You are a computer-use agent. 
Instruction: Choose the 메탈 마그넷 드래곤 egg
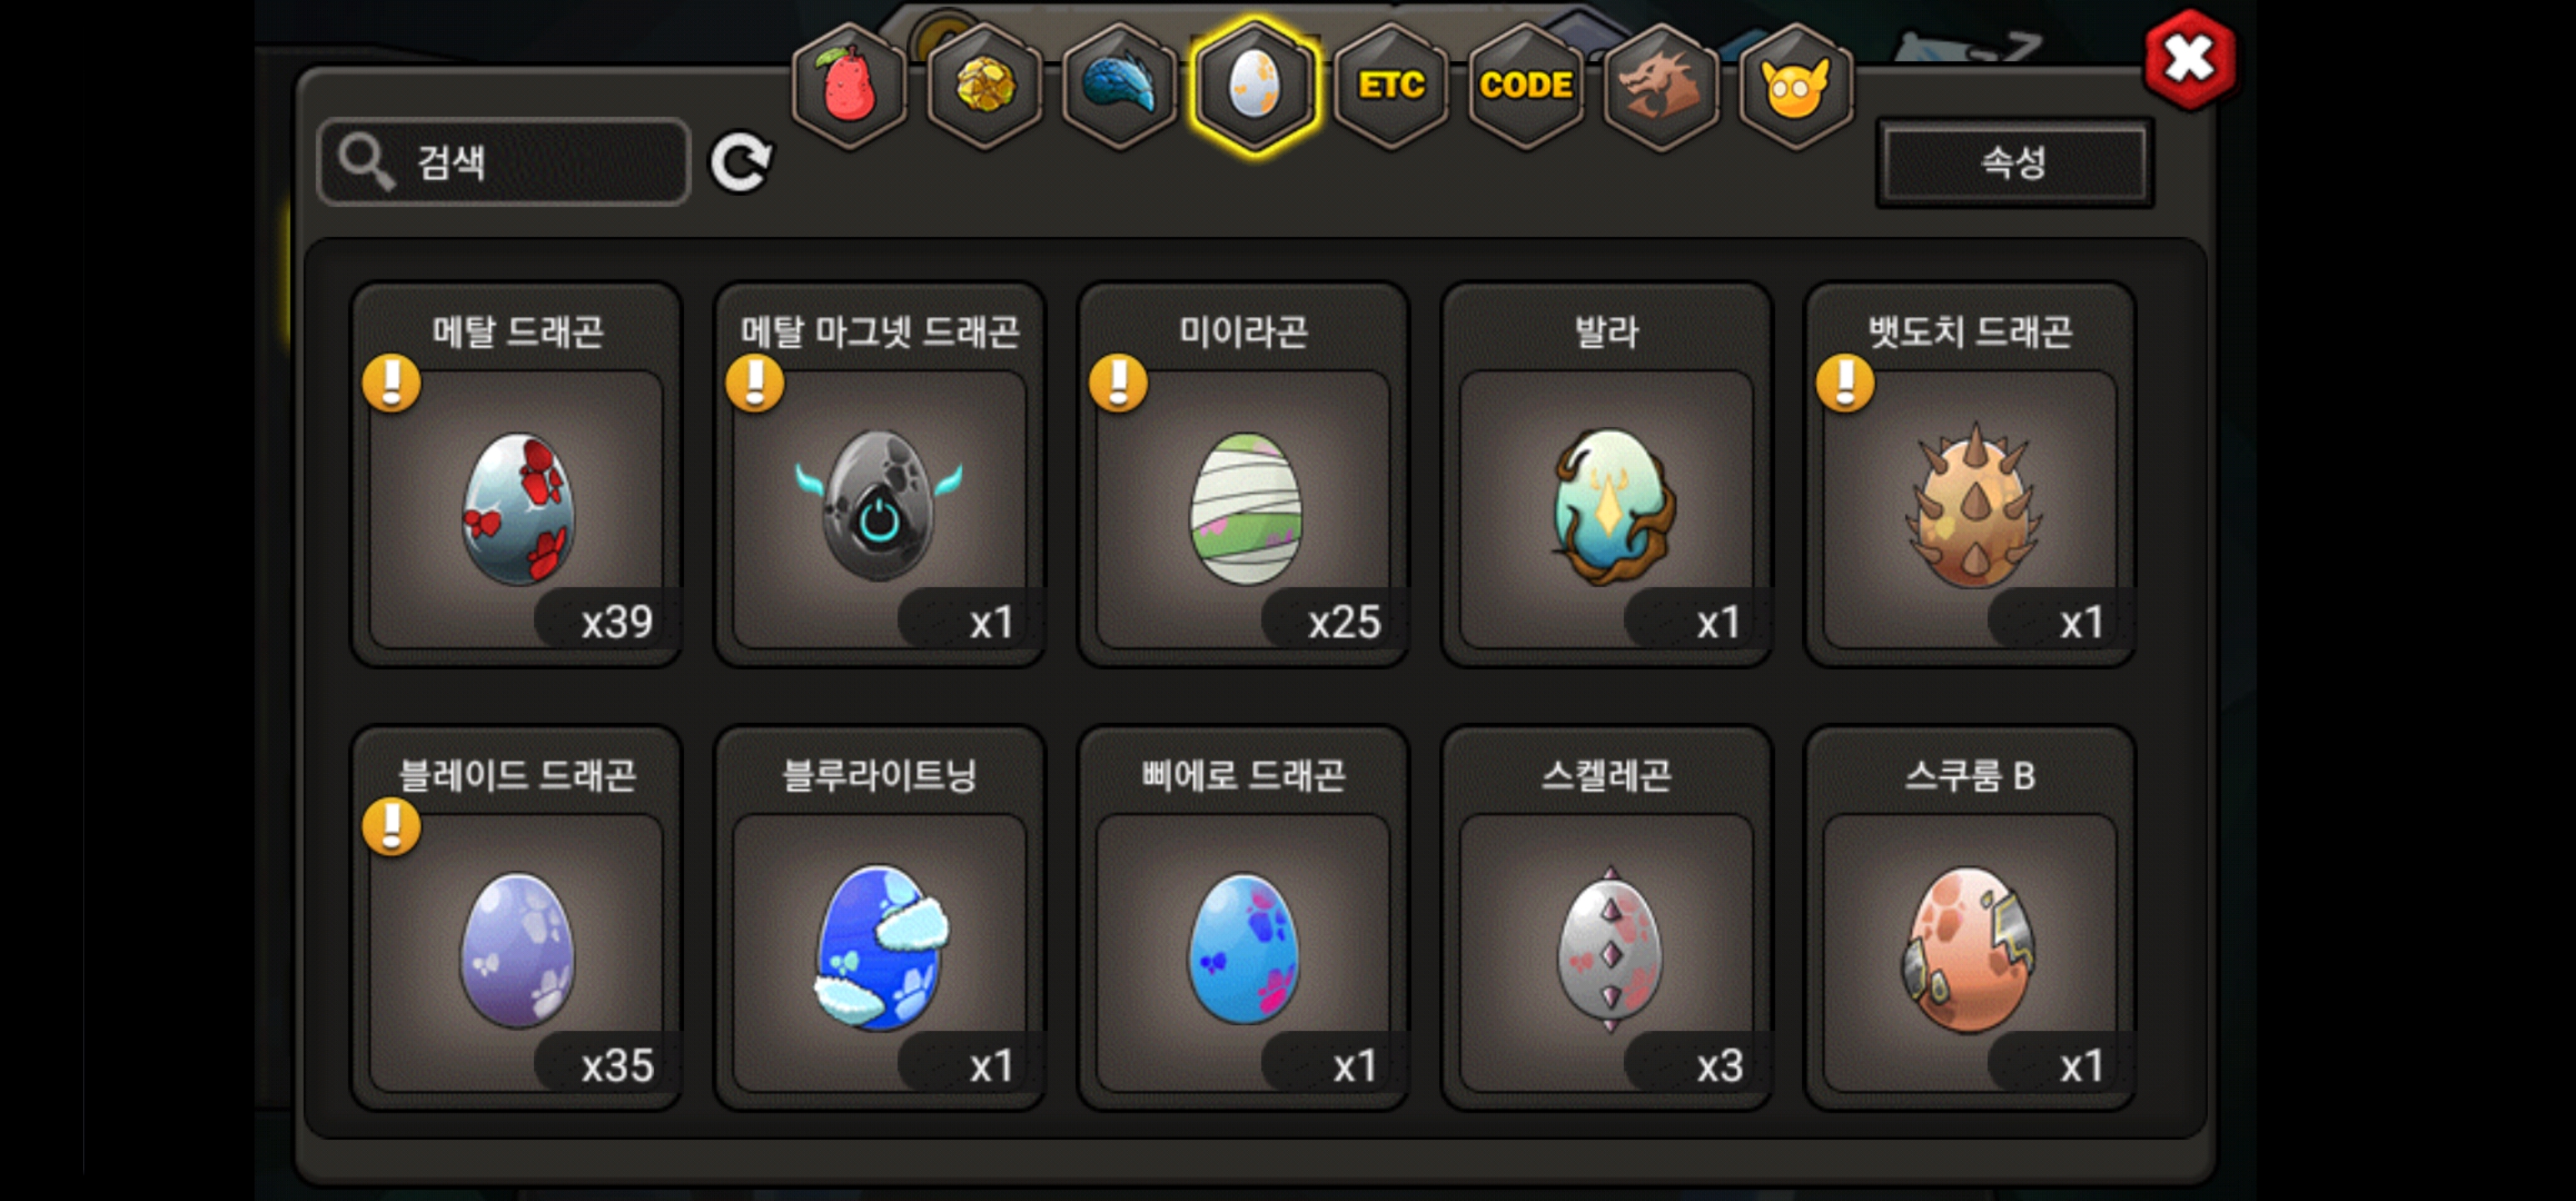[879, 475]
